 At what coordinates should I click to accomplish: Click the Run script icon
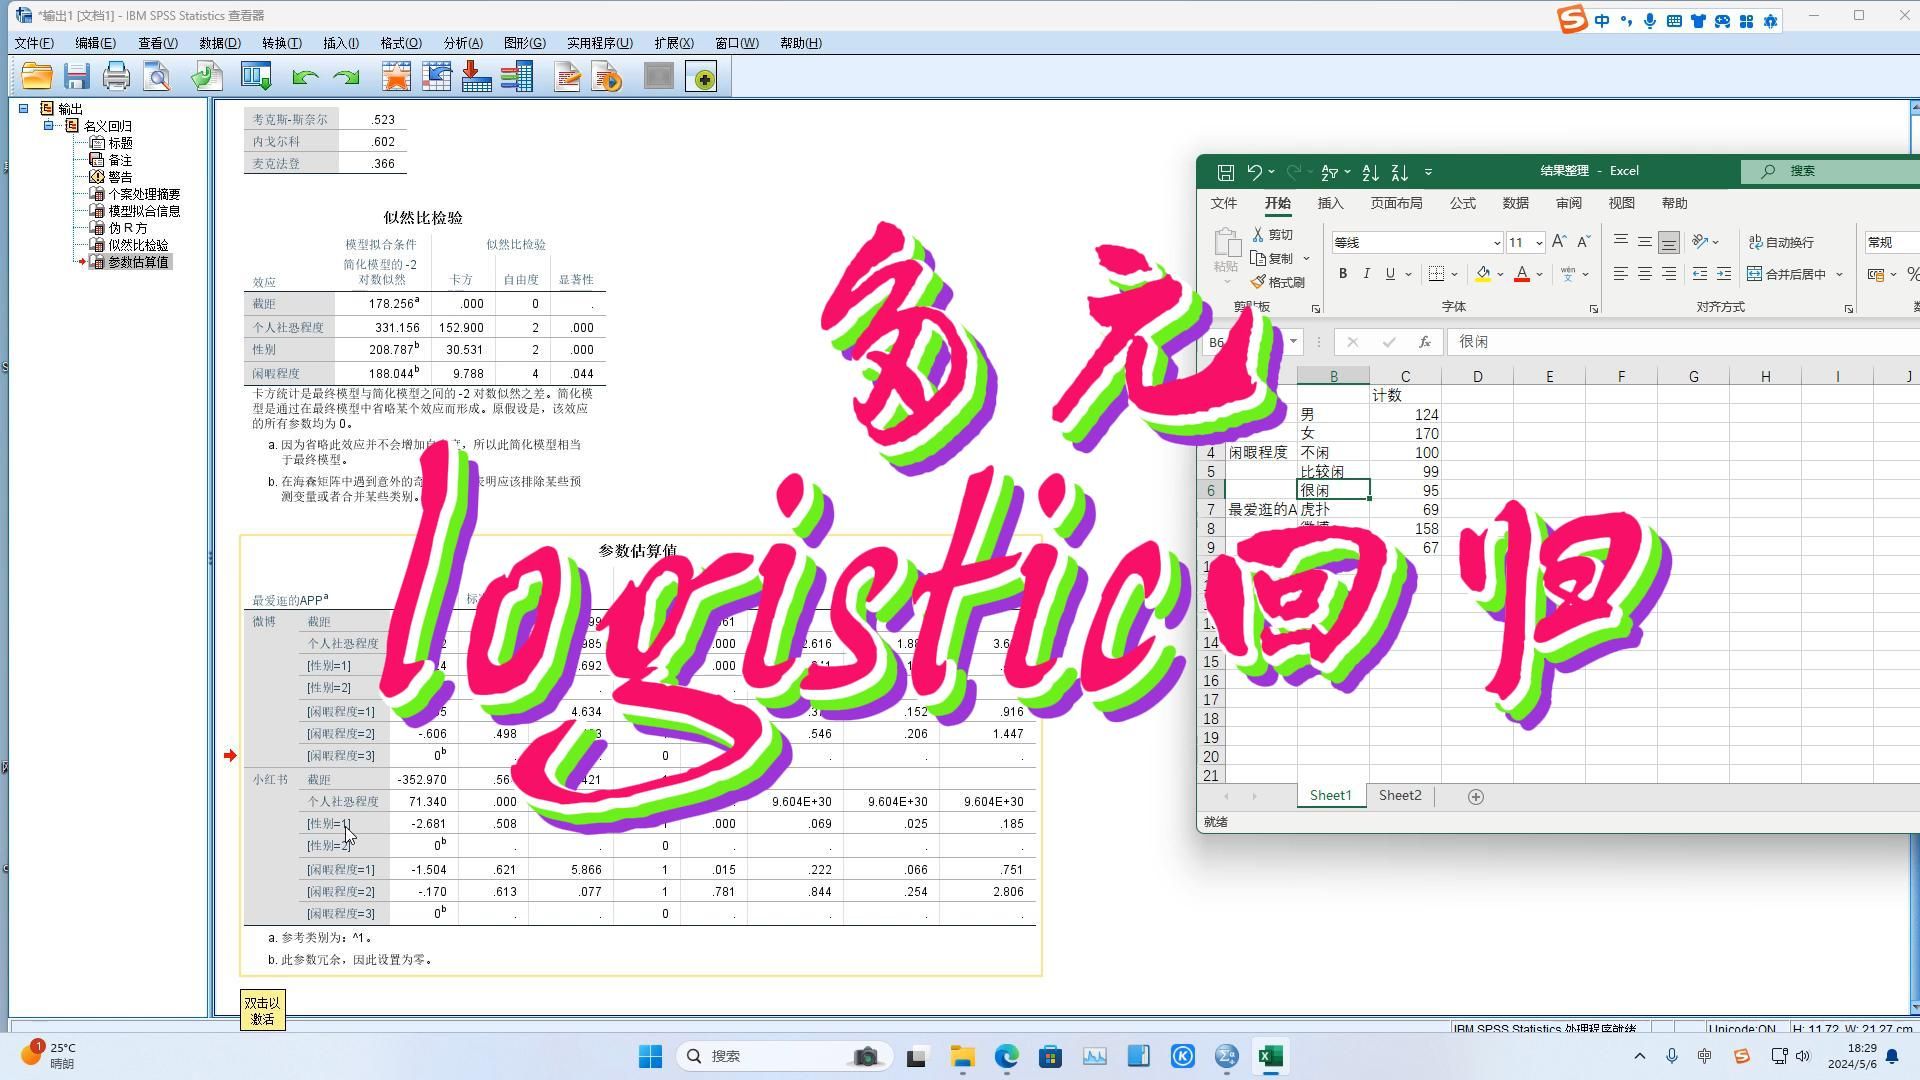(x=607, y=77)
